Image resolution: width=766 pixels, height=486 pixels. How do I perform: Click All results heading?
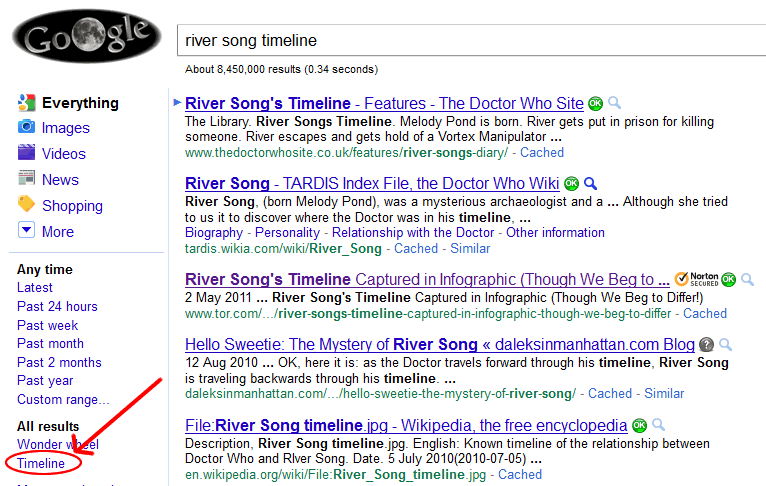48,426
